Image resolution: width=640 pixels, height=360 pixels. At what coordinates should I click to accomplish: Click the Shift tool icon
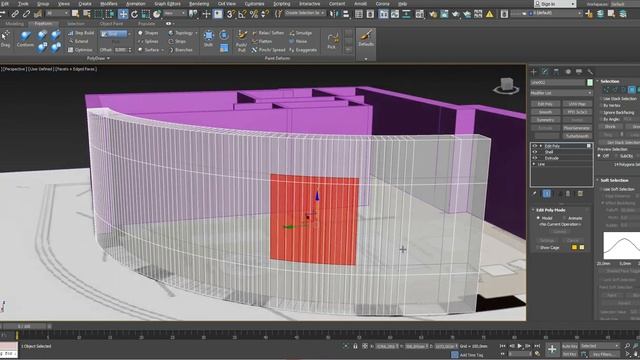(x=209, y=38)
